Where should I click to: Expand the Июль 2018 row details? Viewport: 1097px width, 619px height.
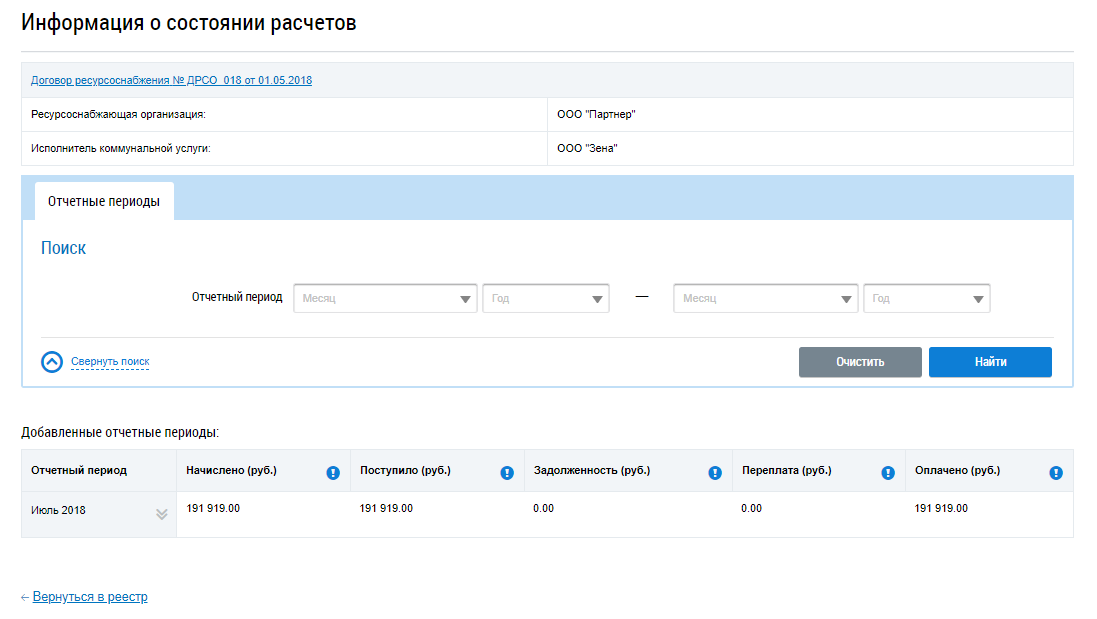(x=161, y=514)
